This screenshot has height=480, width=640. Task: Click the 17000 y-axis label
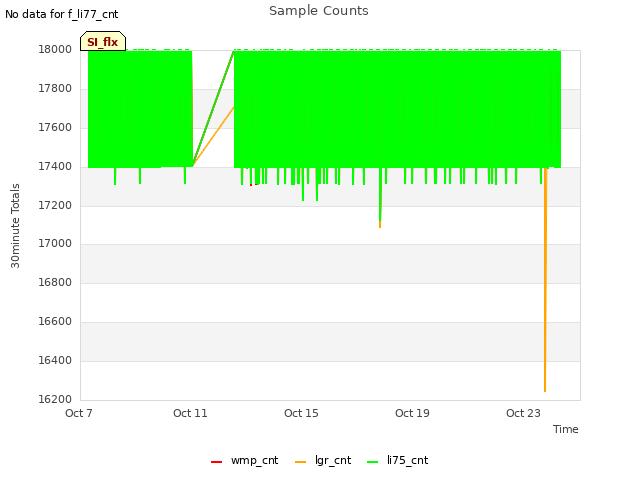click(55, 244)
